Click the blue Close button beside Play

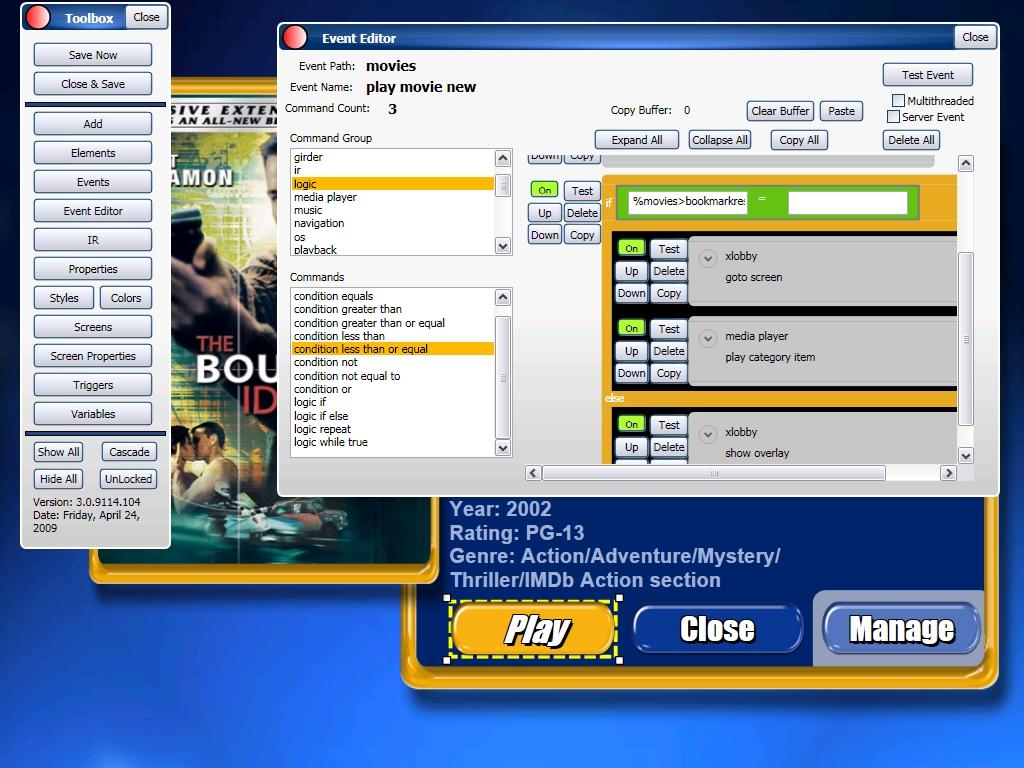[x=718, y=629]
